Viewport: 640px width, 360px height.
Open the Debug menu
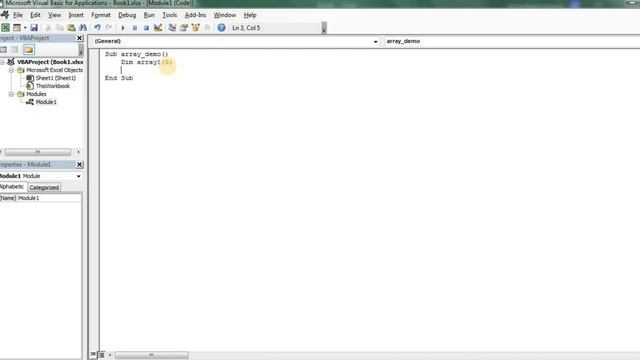point(127,15)
